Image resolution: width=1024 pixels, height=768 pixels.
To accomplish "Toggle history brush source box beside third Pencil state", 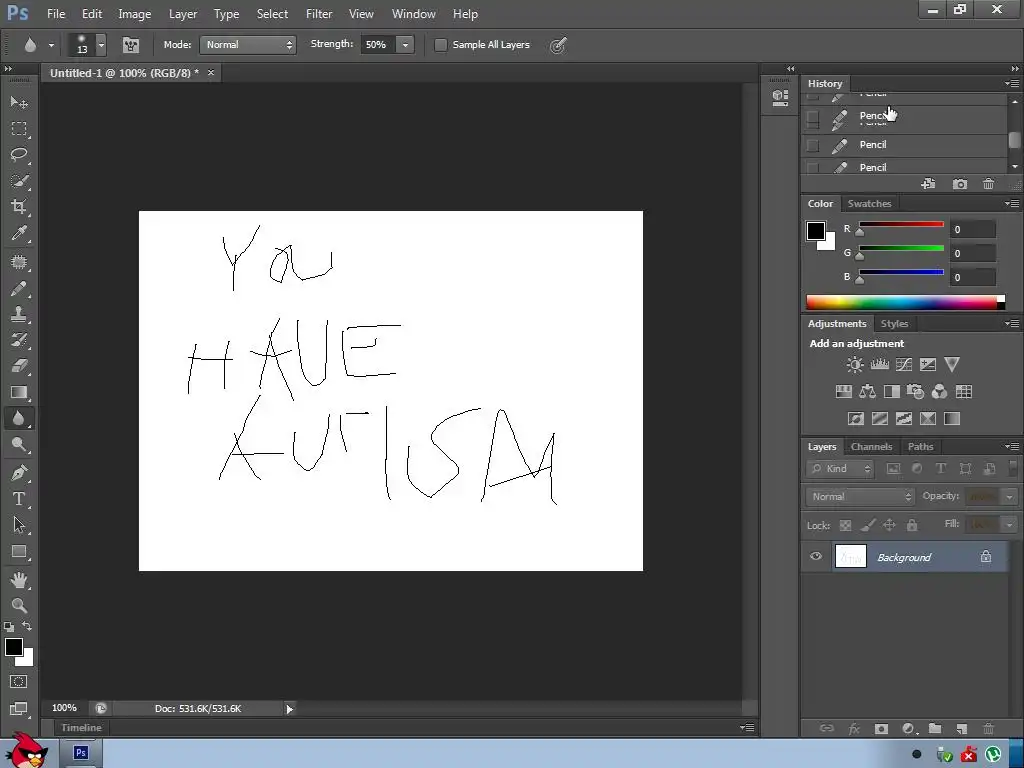I will pyautogui.click(x=812, y=145).
